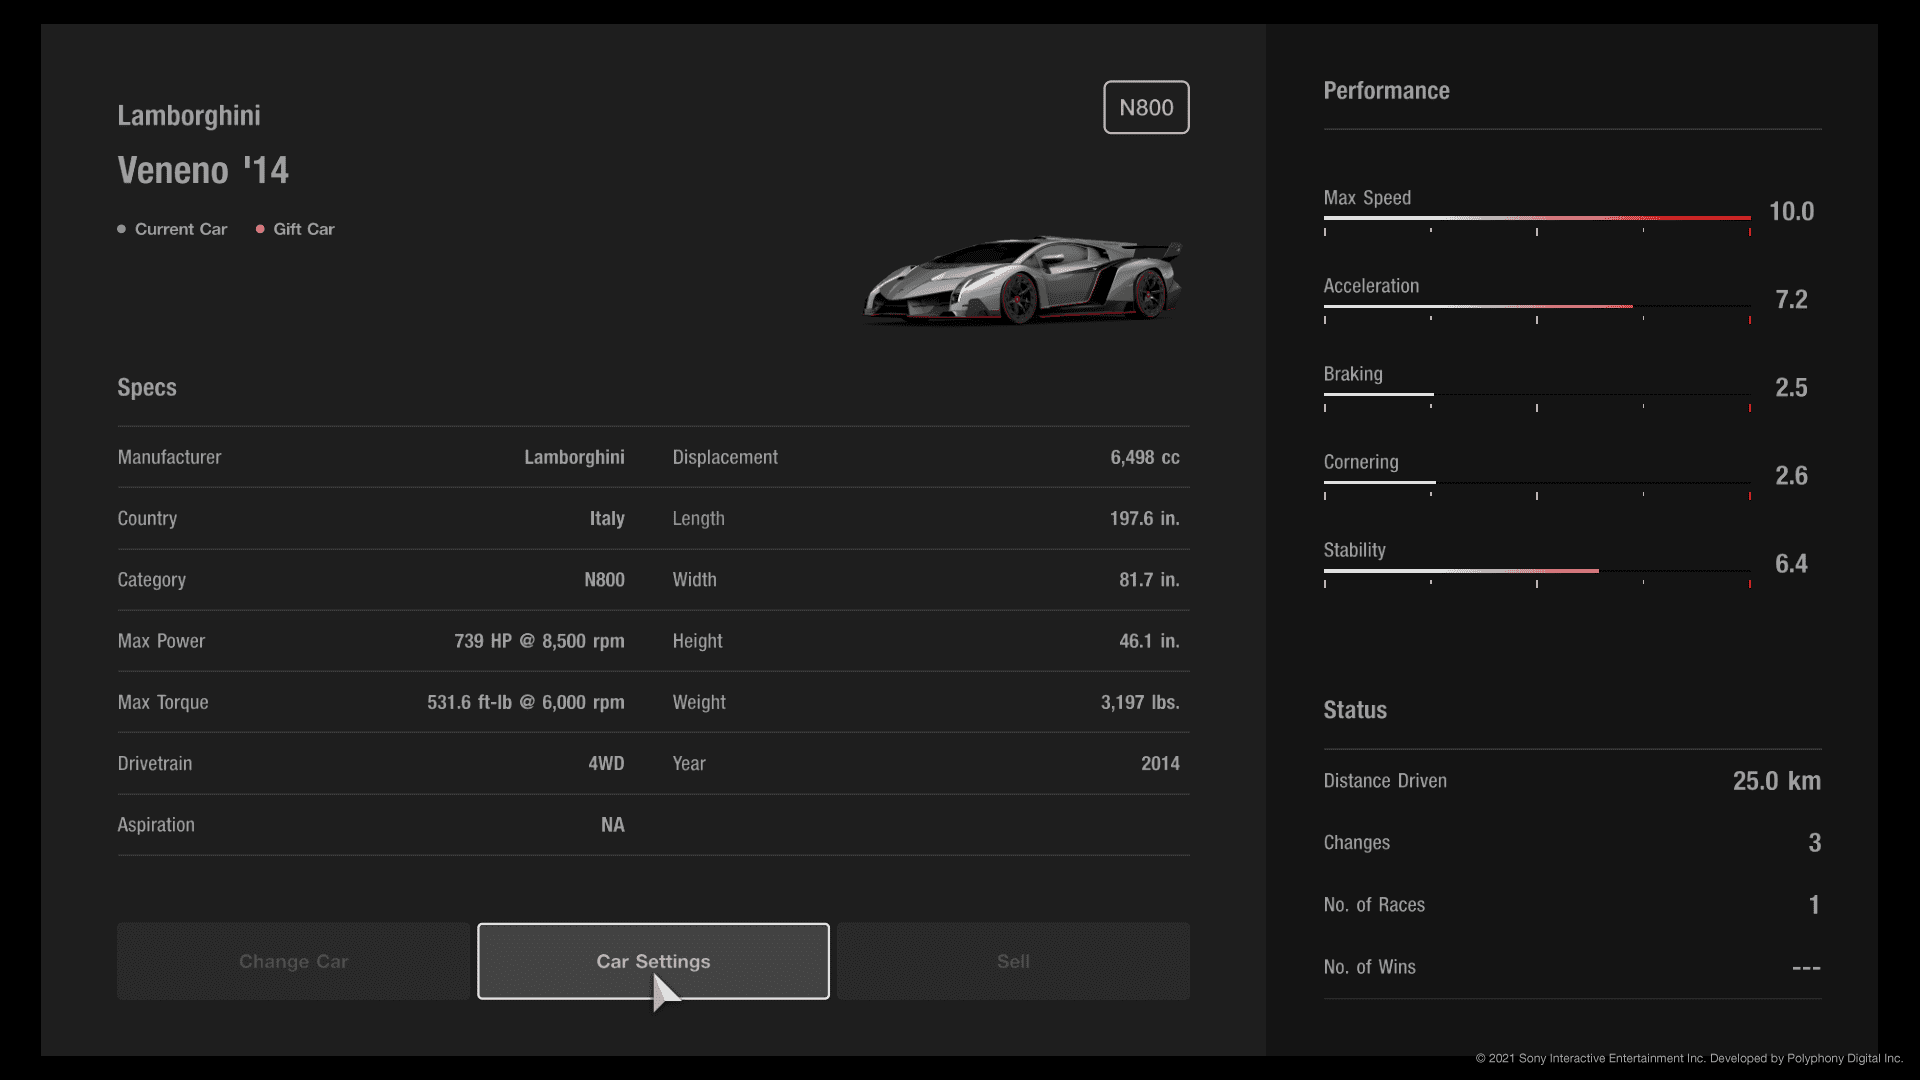Click the Distance Driven value 25.0 km
Screen dimensions: 1920x1080
[x=1776, y=781]
